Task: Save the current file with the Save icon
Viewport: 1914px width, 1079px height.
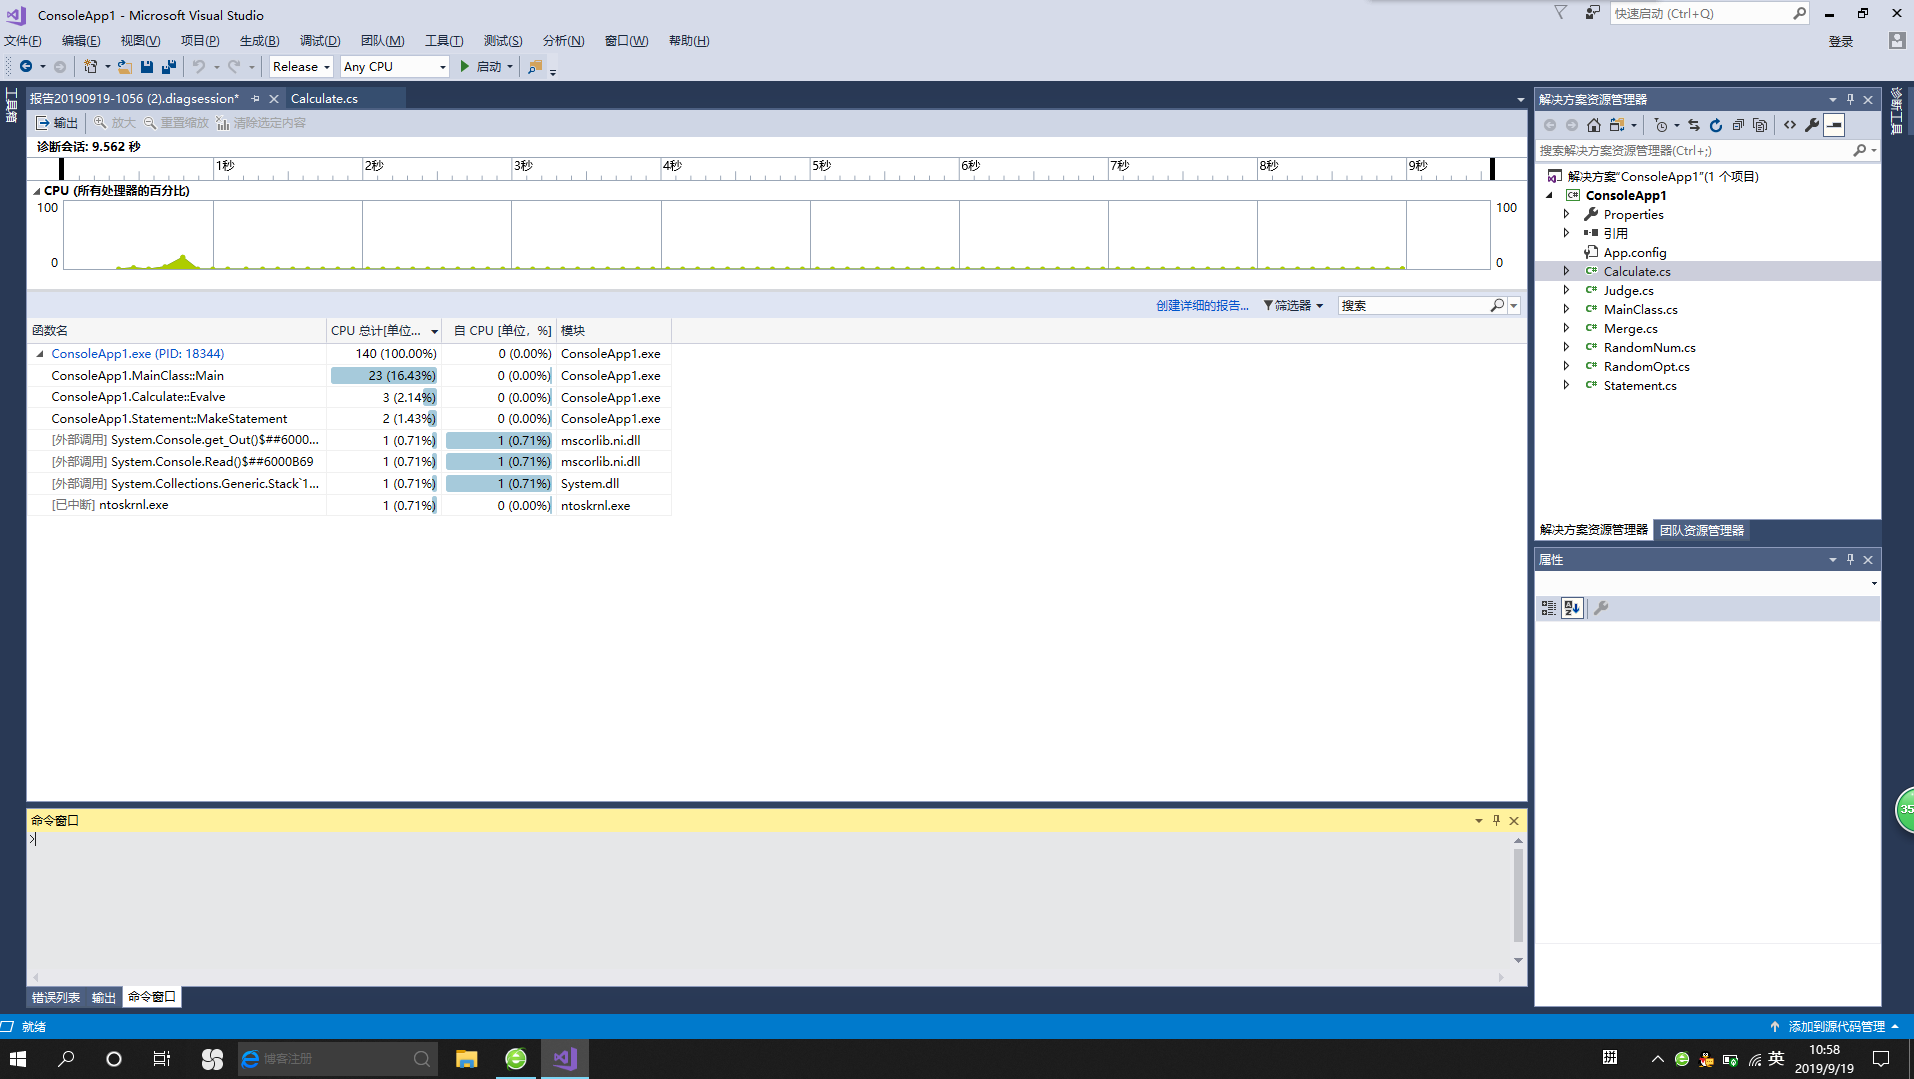Action: click(147, 67)
